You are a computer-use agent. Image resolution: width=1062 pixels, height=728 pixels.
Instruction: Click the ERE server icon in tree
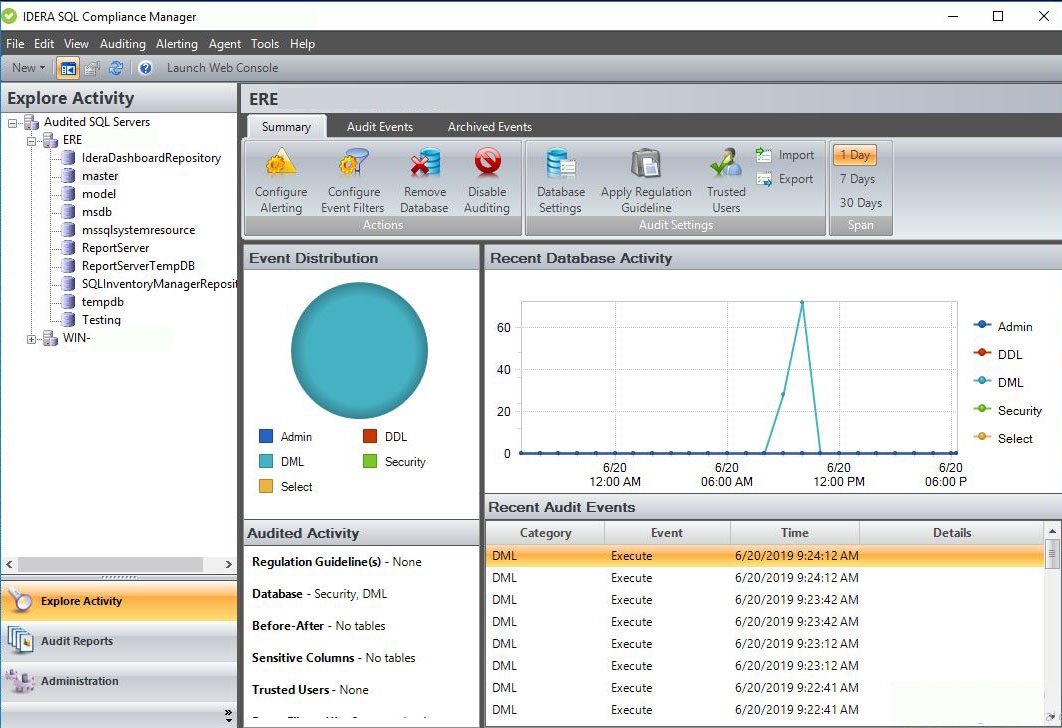tap(50, 140)
